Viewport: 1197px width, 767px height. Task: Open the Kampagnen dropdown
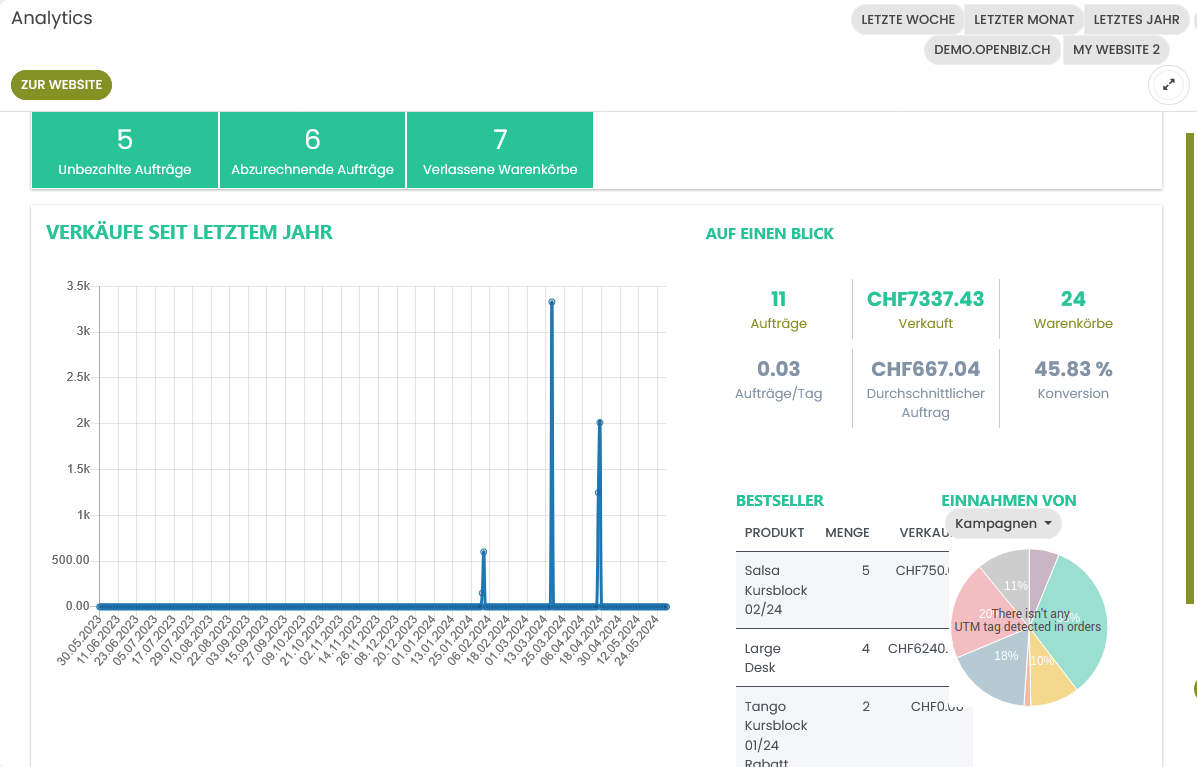point(1003,523)
